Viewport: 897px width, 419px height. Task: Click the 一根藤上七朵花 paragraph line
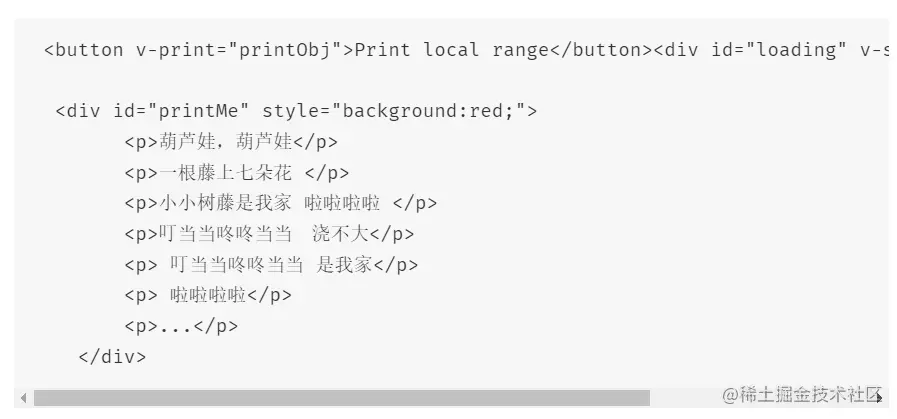pos(236,173)
